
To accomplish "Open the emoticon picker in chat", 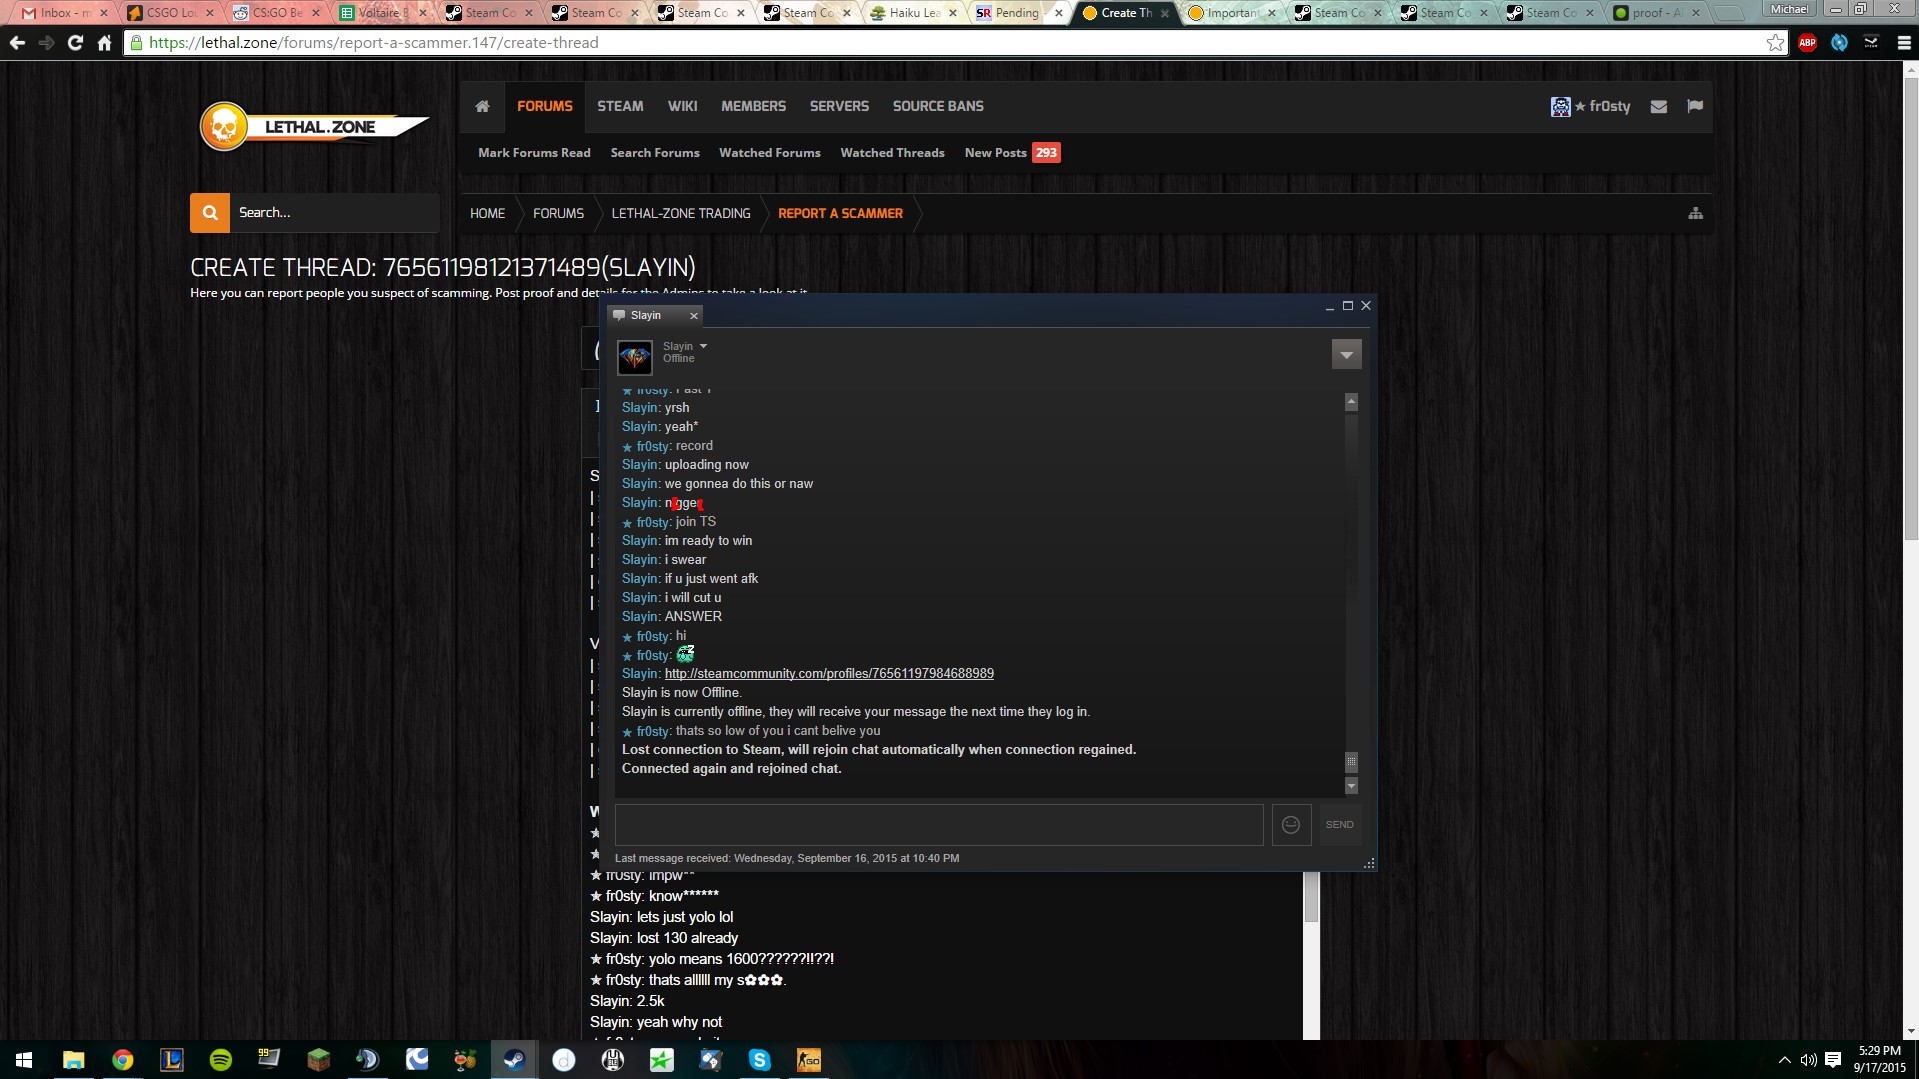I will click(x=1290, y=825).
